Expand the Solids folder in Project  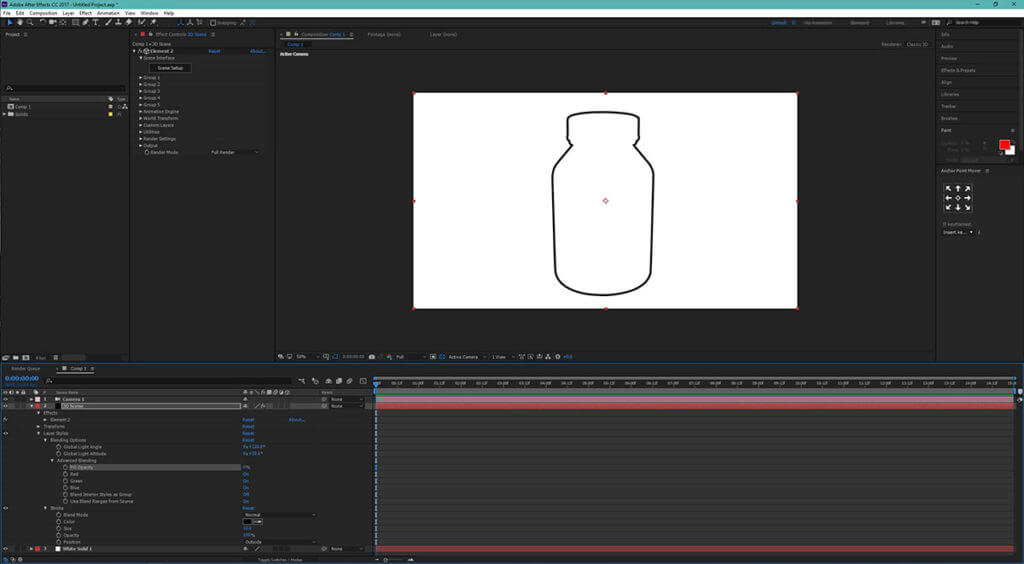(x=5, y=114)
